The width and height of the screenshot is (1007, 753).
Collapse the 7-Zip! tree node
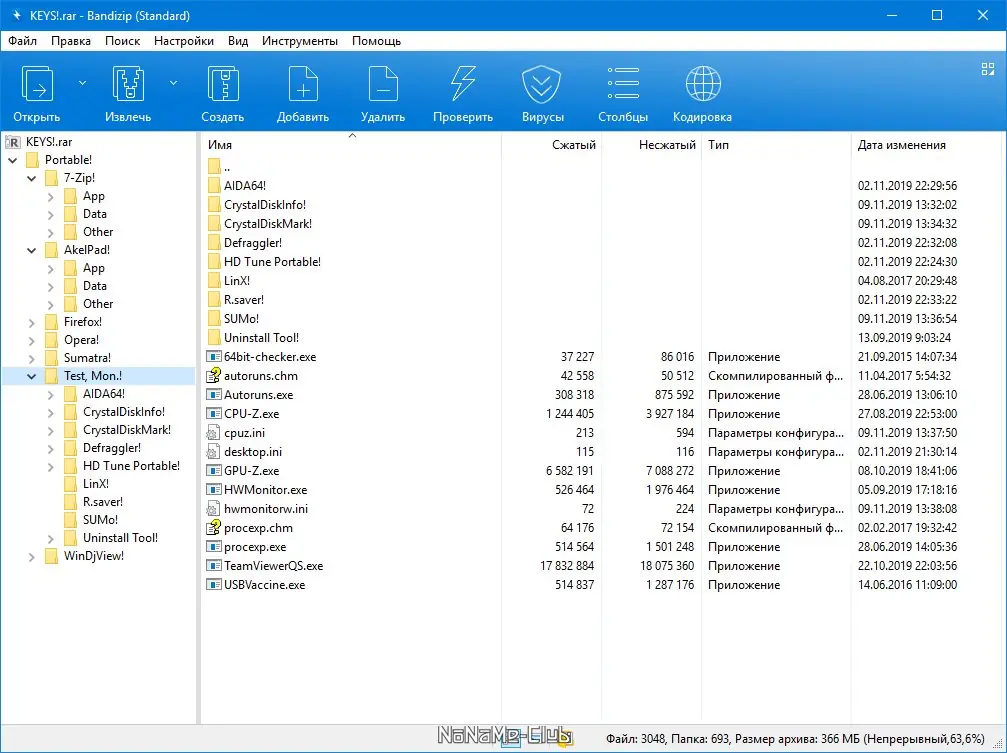coord(31,178)
